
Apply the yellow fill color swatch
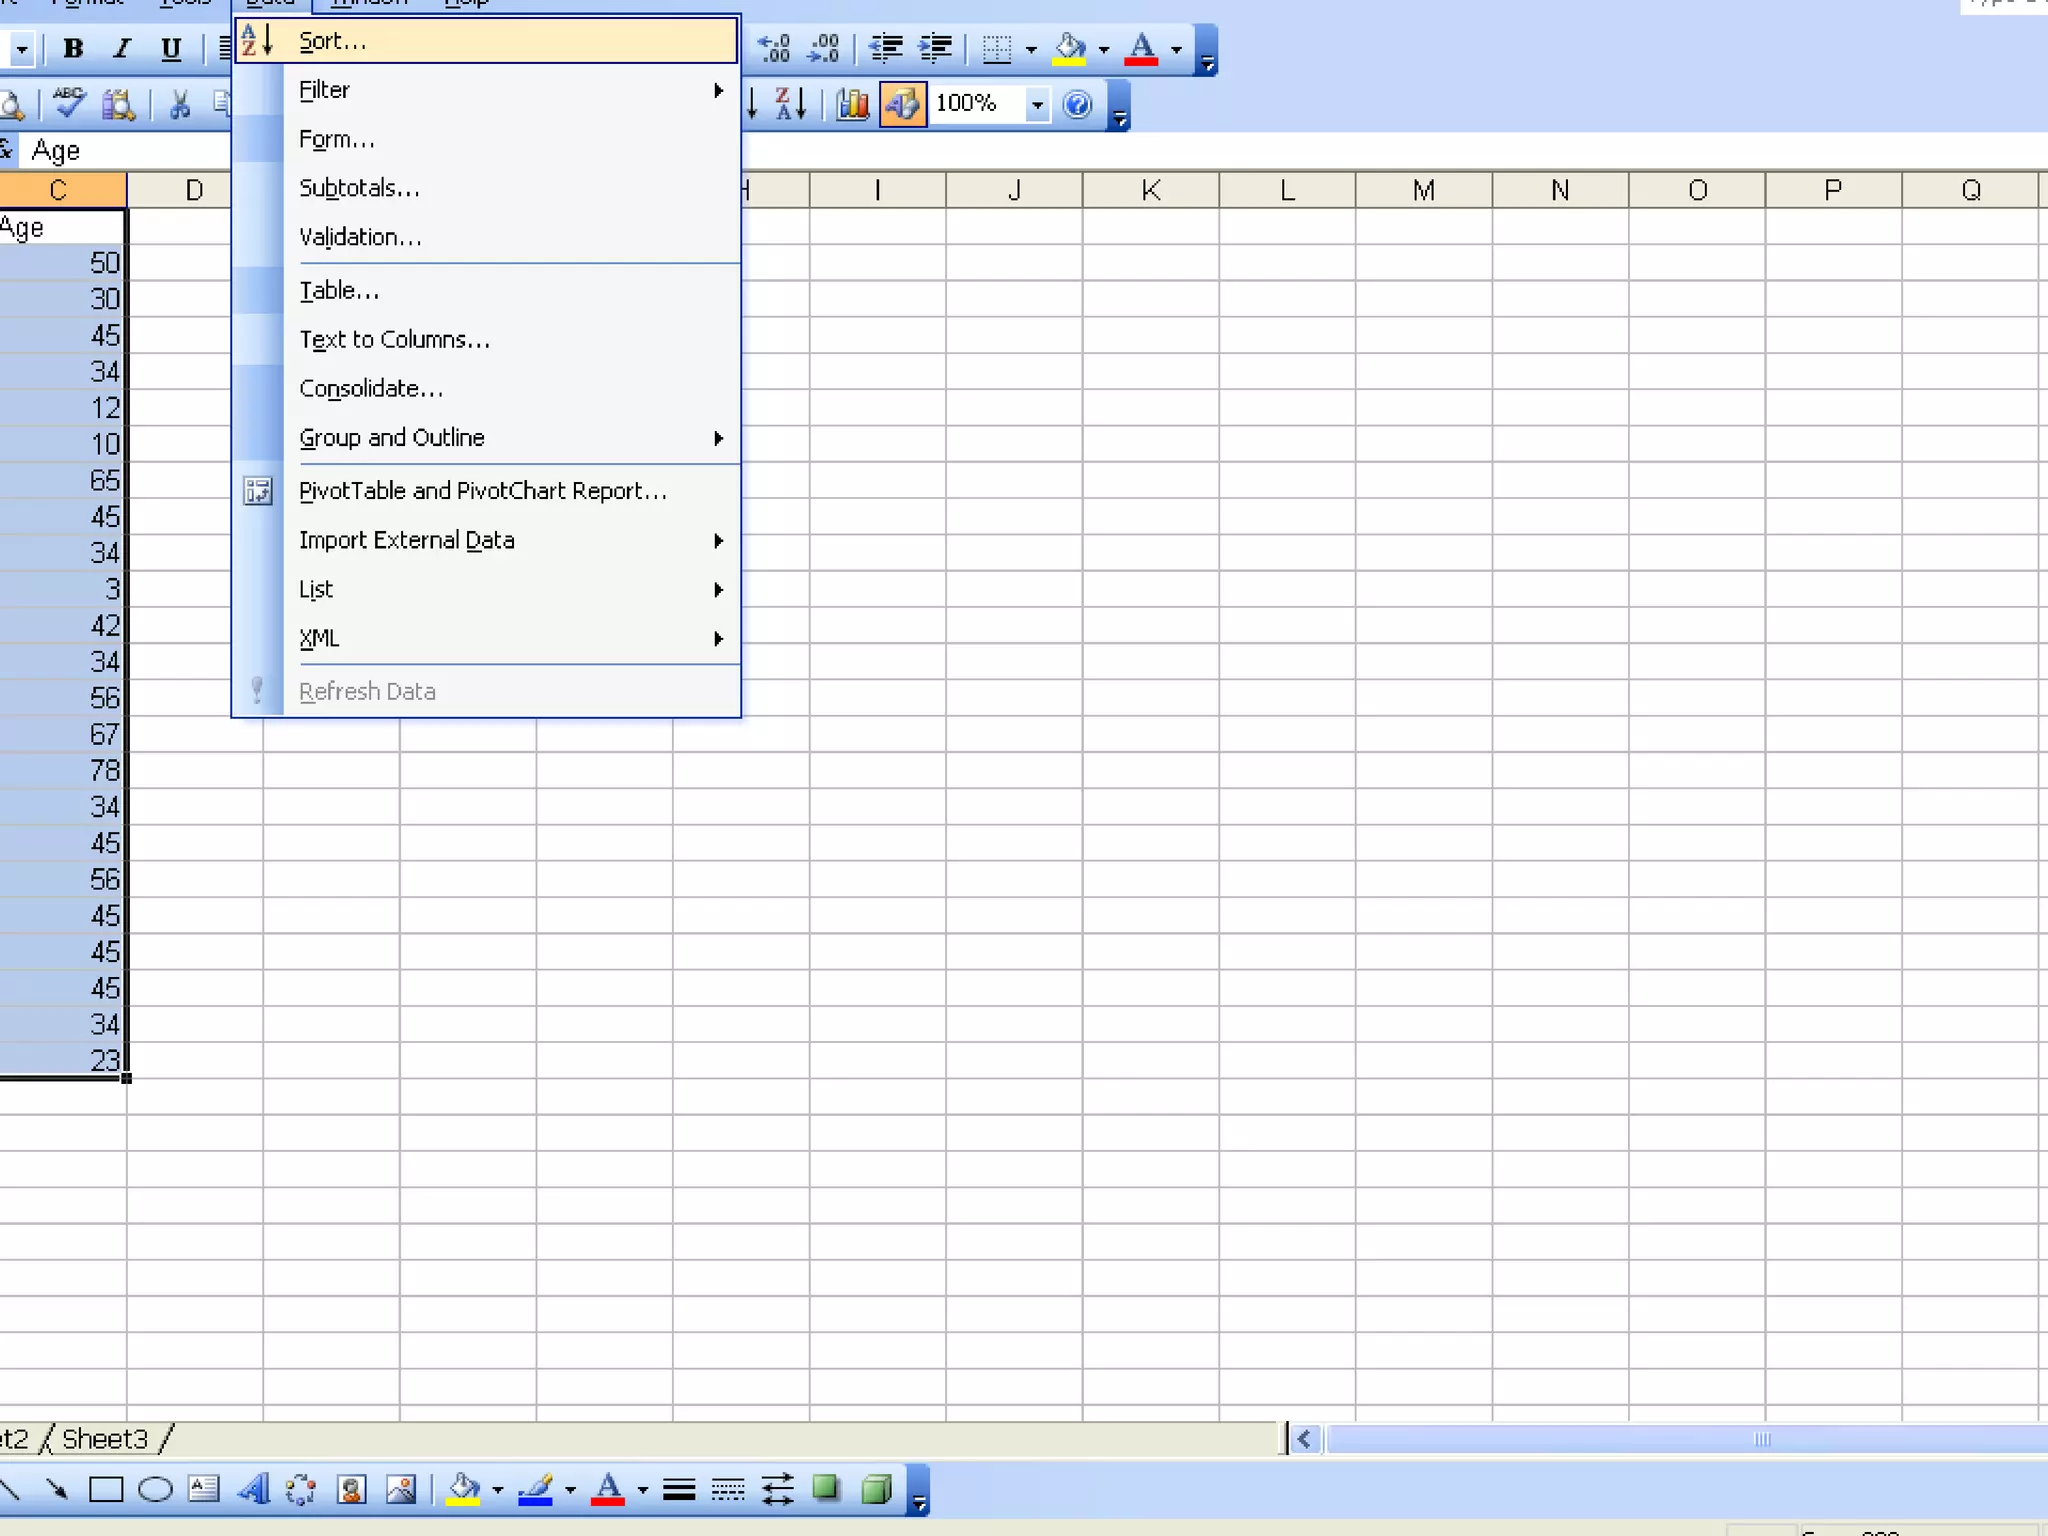(1070, 48)
